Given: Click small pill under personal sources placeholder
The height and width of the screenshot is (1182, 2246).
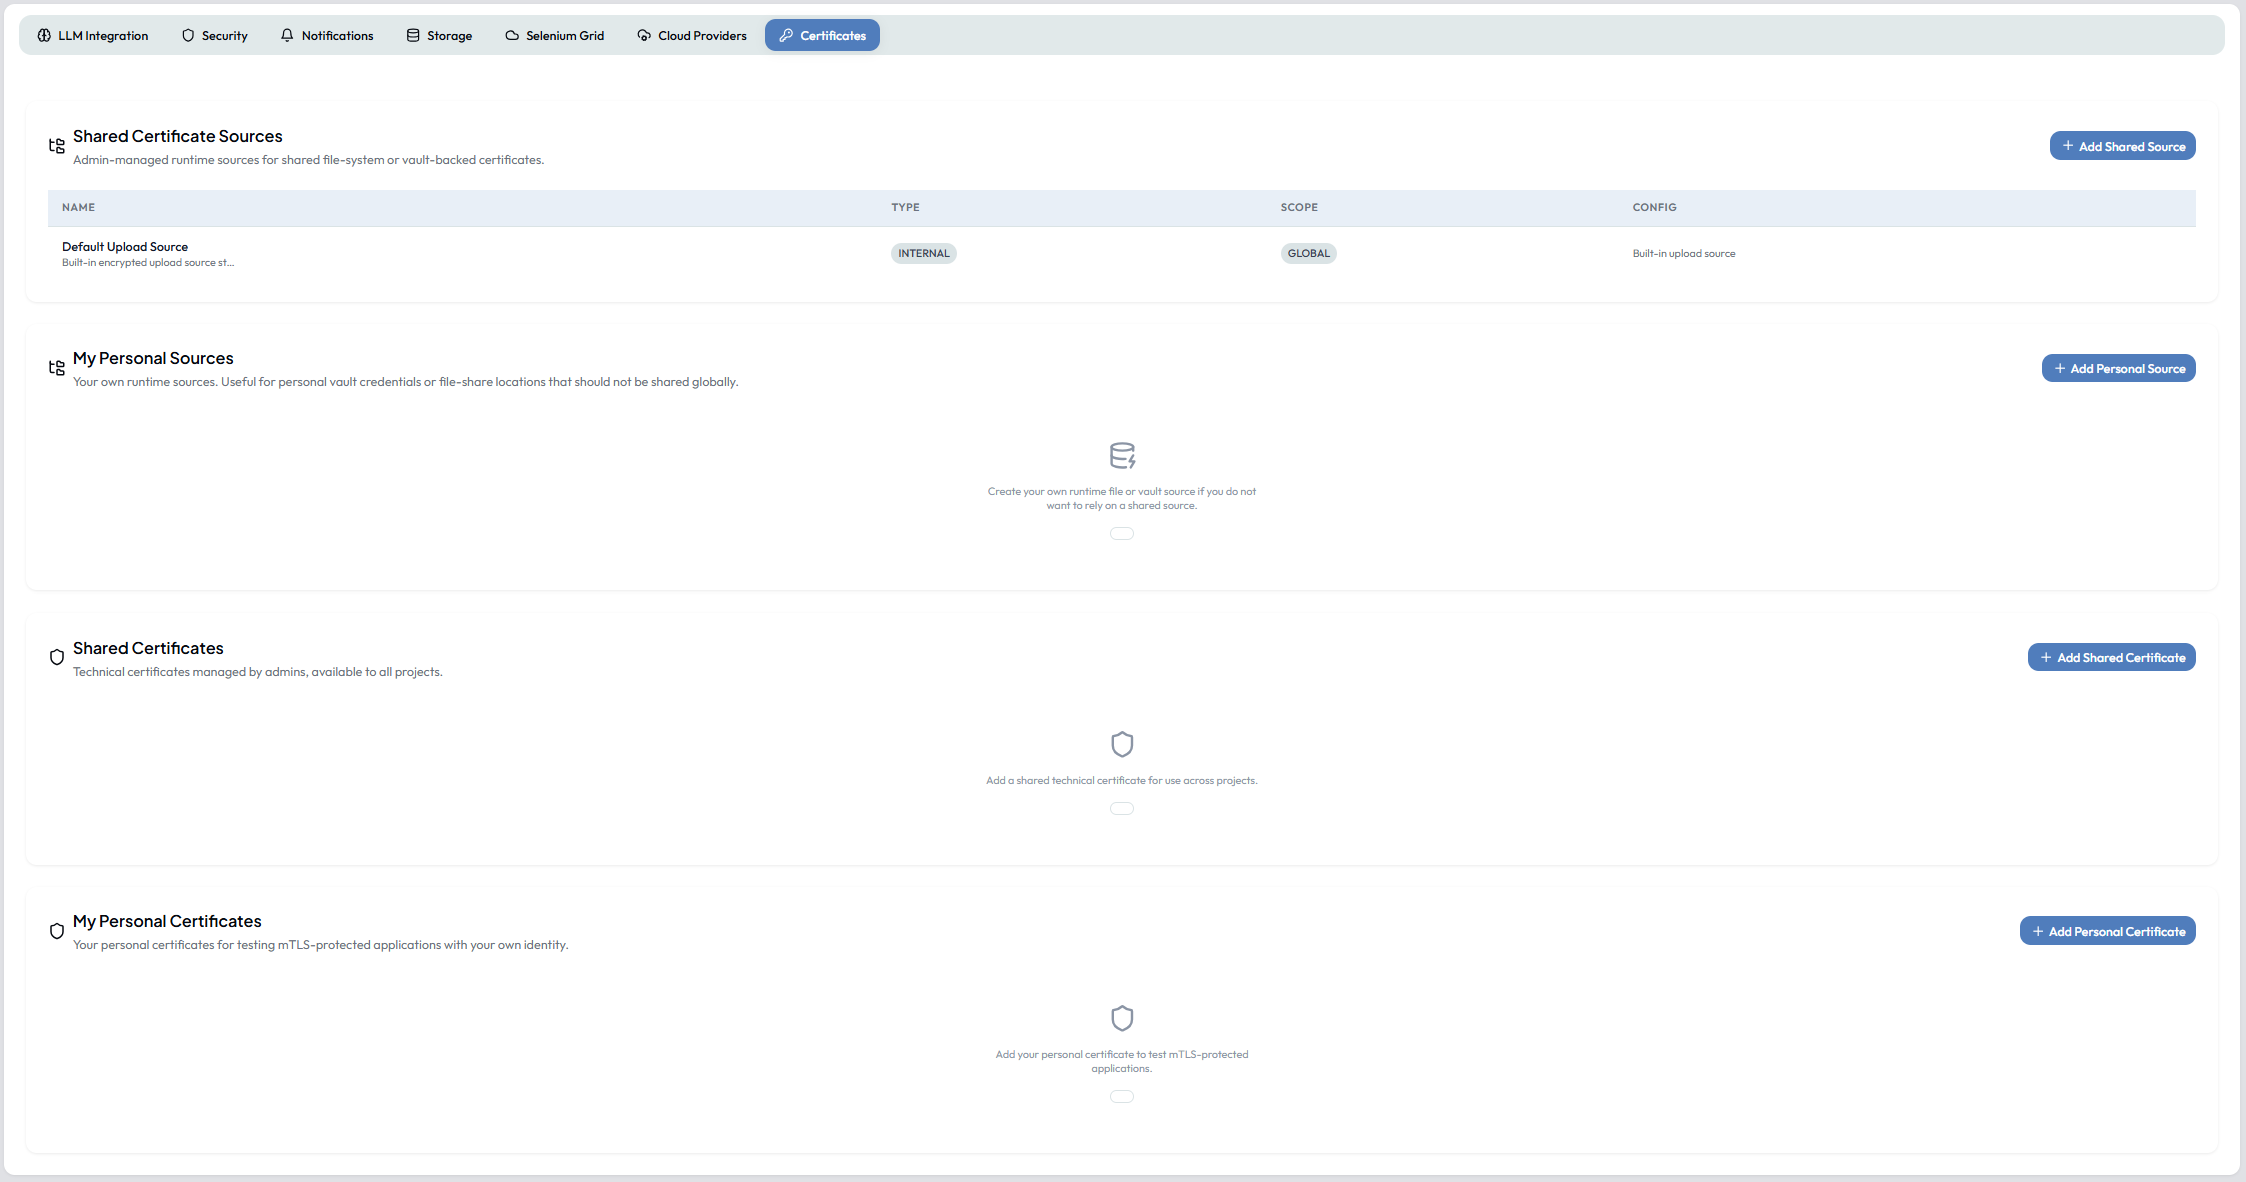Looking at the screenshot, I should [1122, 534].
